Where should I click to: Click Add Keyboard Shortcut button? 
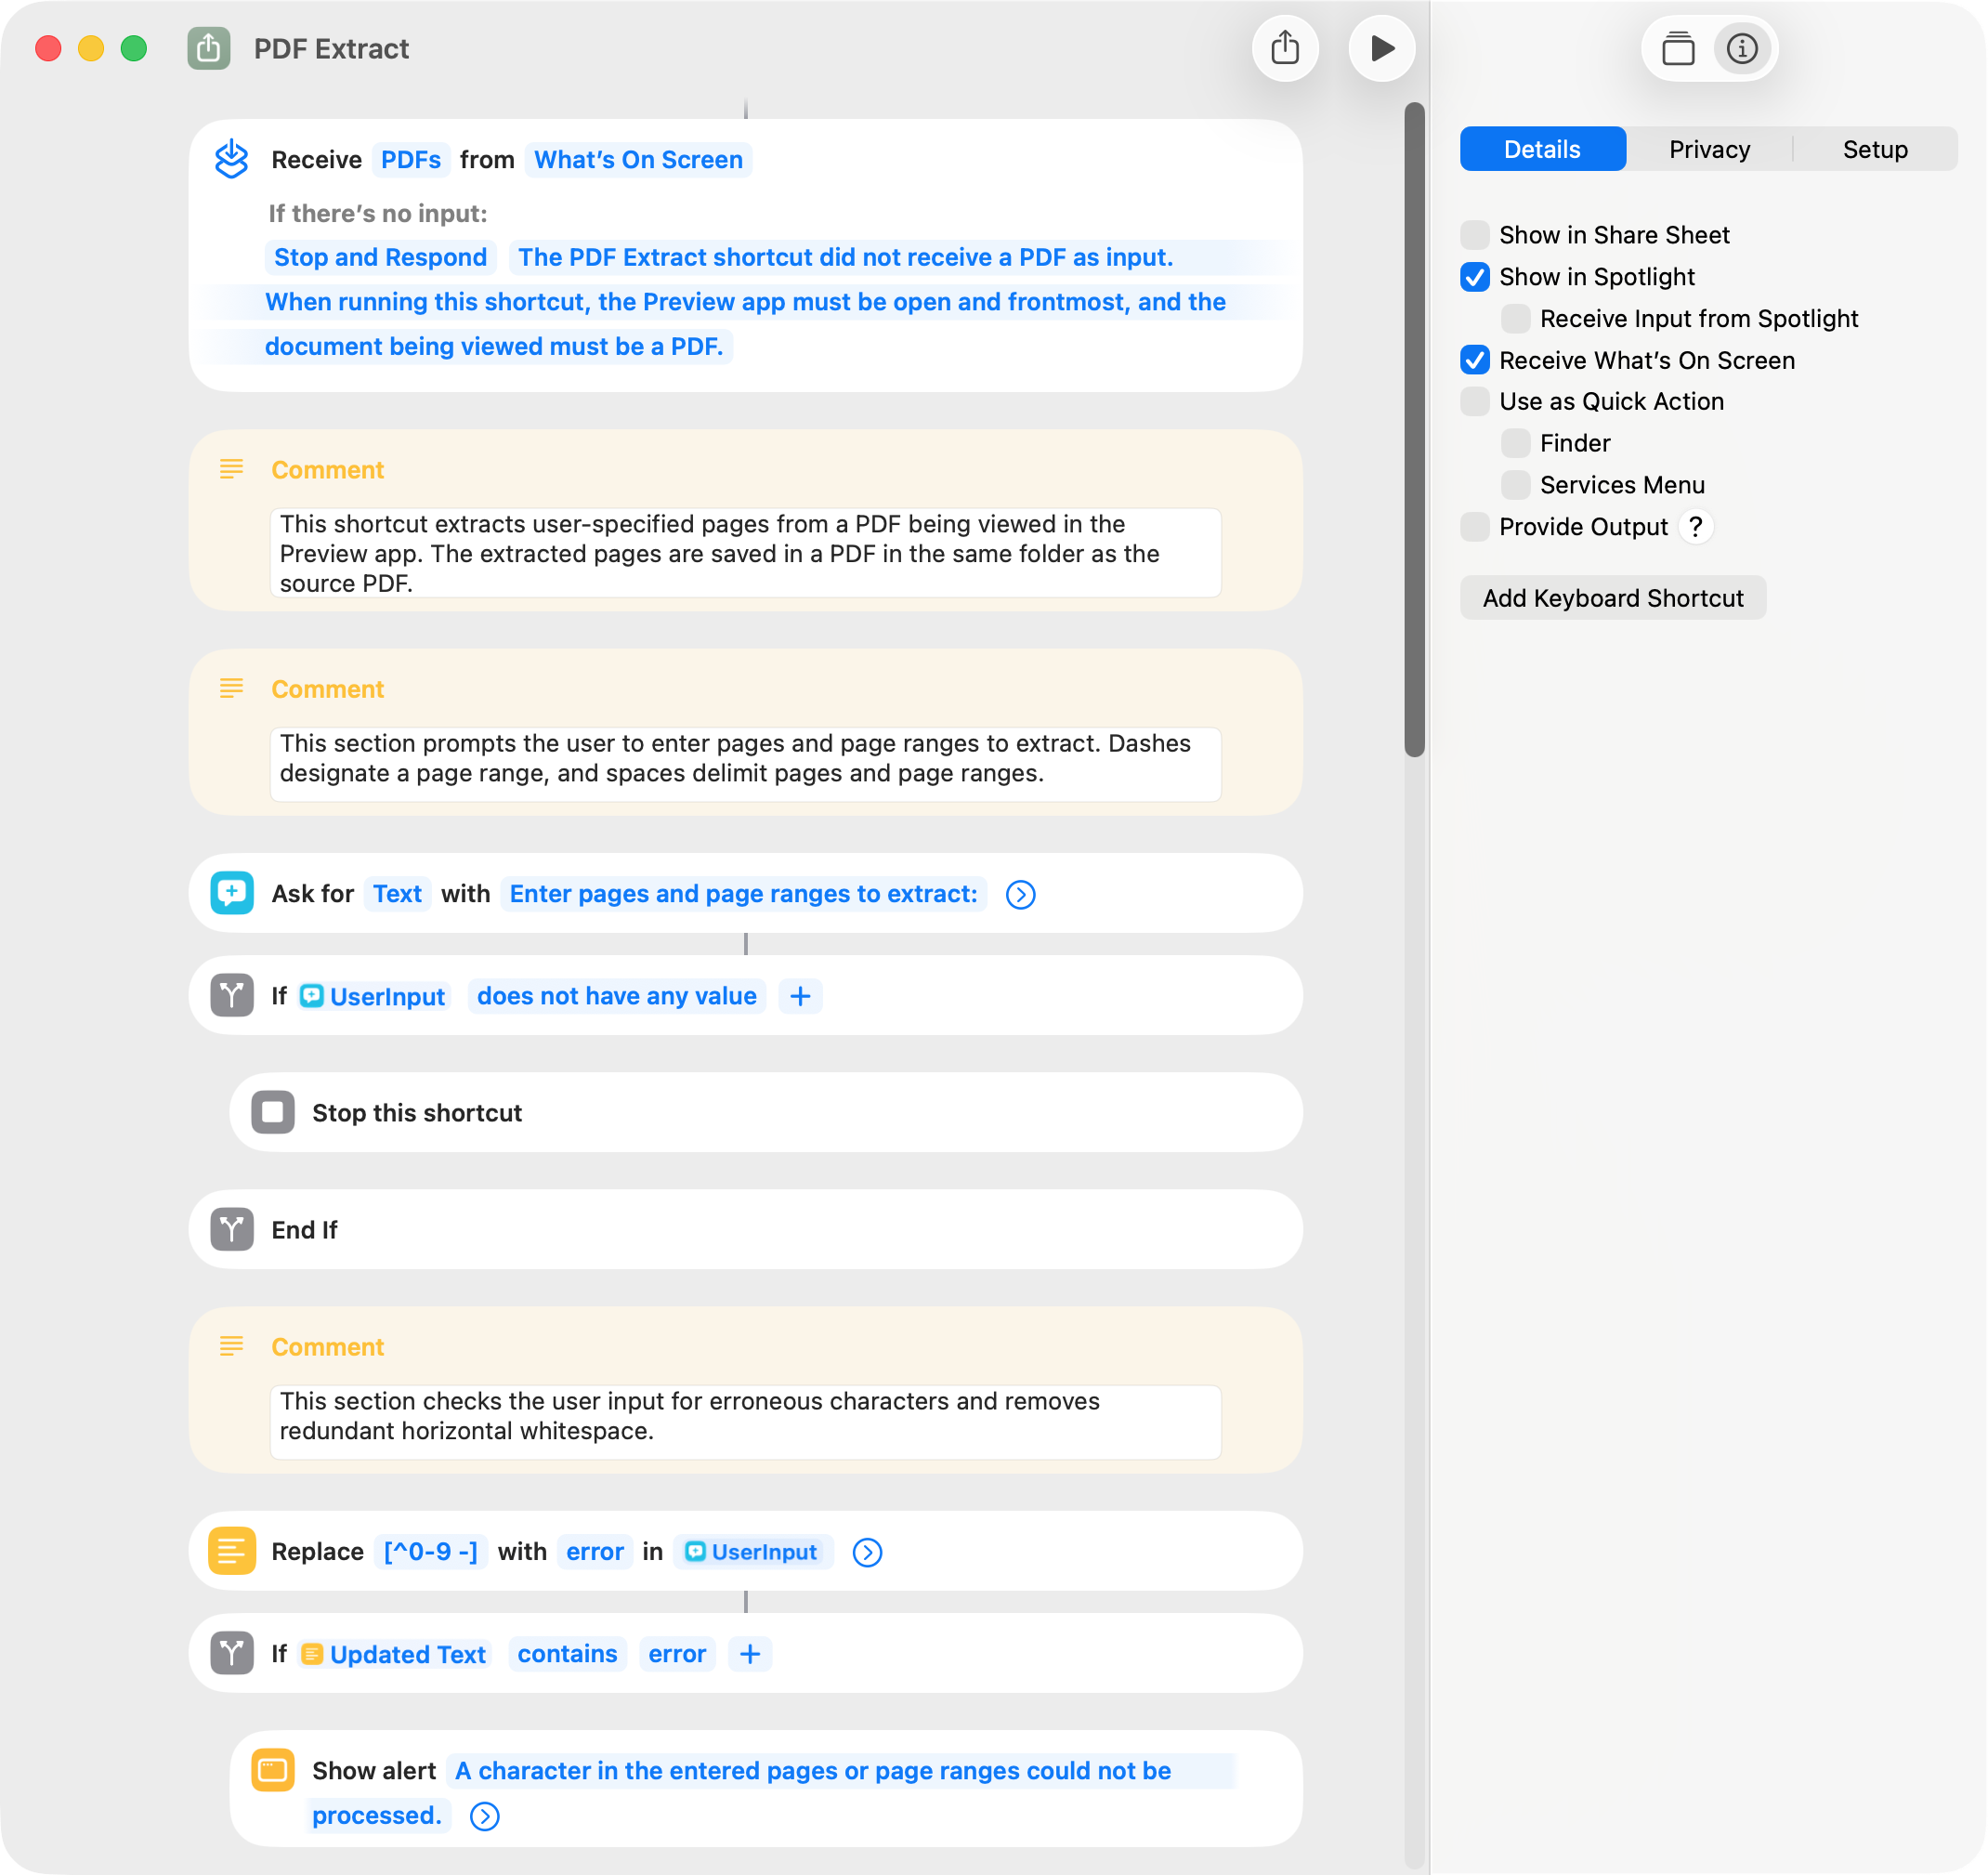click(x=1612, y=598)
